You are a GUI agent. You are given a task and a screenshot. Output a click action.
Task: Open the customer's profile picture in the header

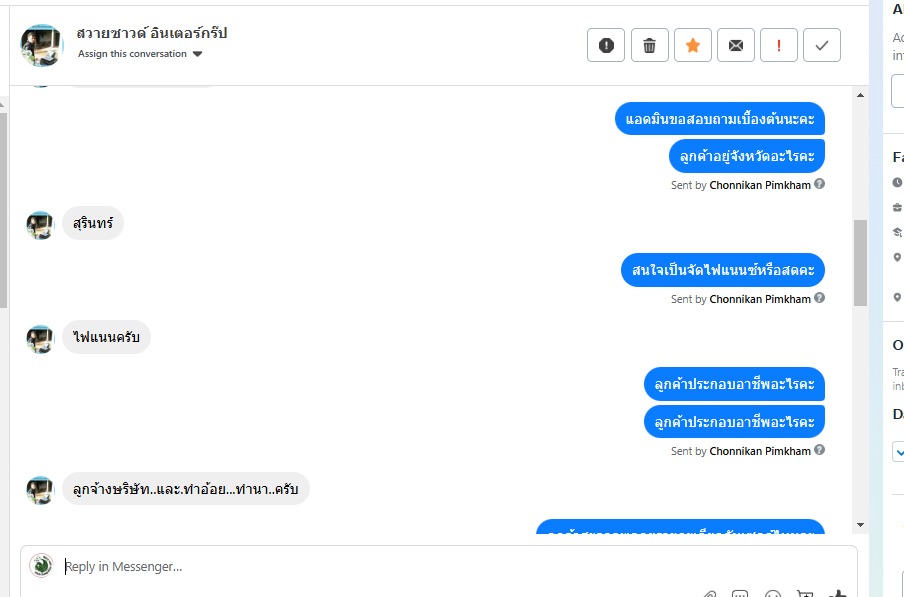42,45
